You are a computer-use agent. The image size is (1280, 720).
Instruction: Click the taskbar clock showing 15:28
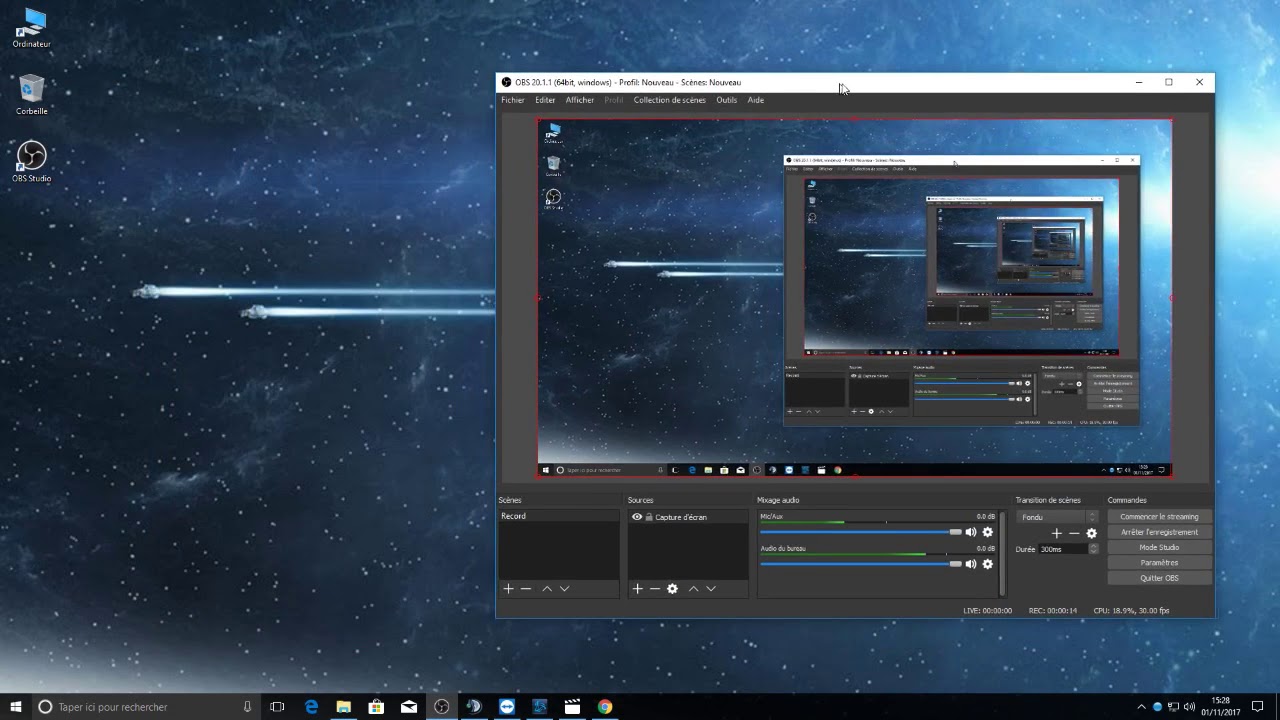(x=1220, y=706)
